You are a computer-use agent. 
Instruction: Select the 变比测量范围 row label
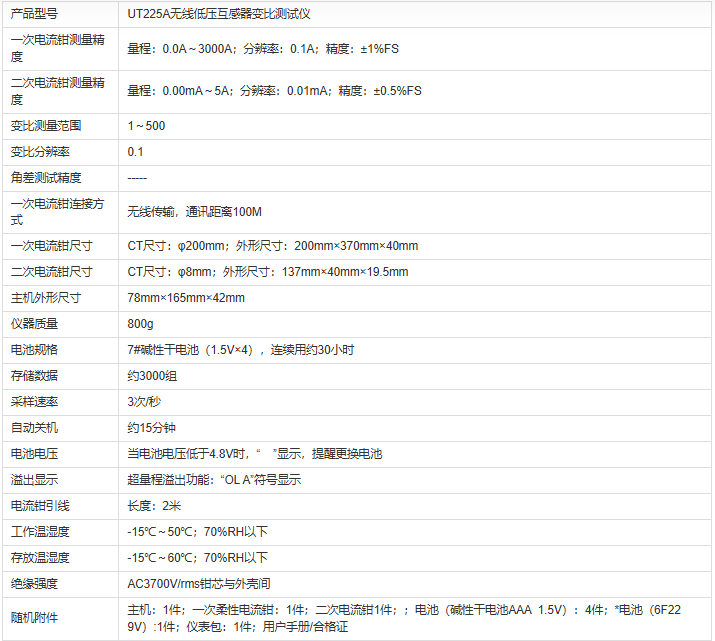tap(46, 126)
